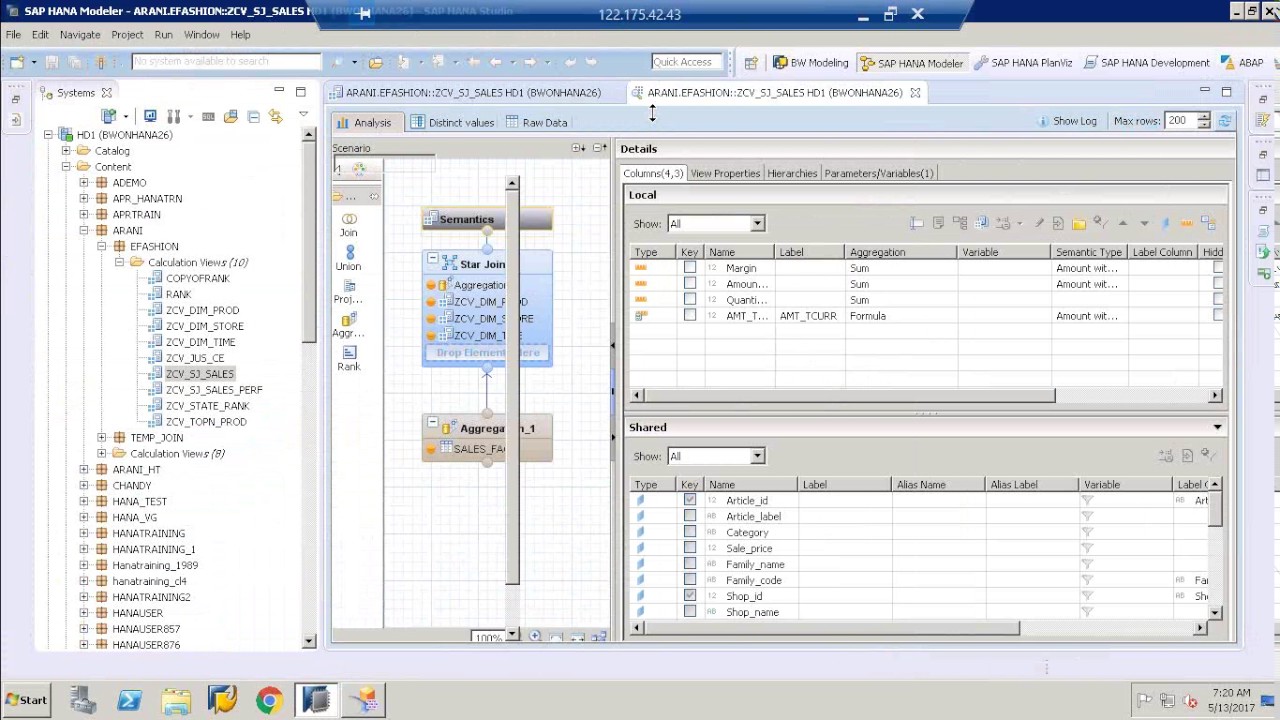The width and height of the screenshot is (1280, 720).
Task: Click the folder icon in Local columns toolbar
Action: [1079, 223]
